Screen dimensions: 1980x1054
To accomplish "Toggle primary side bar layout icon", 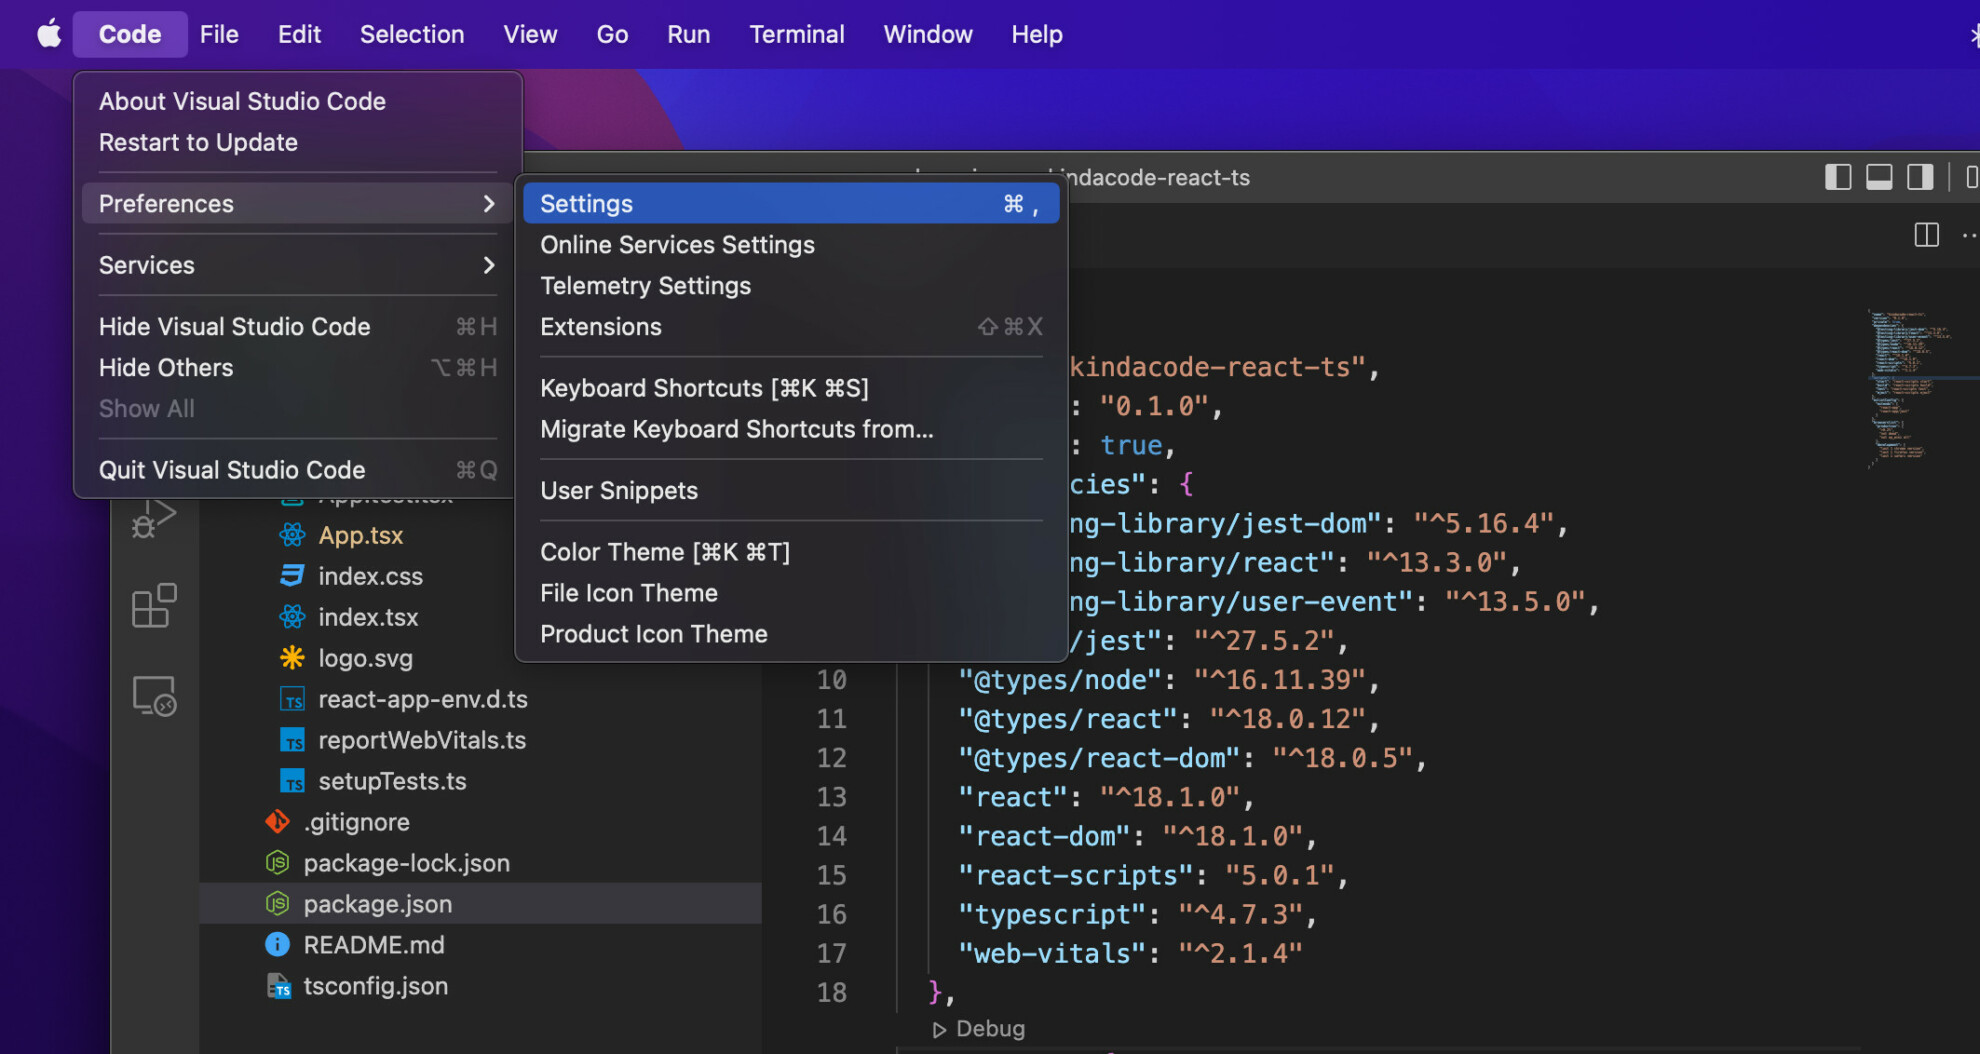I will 1838,177.
